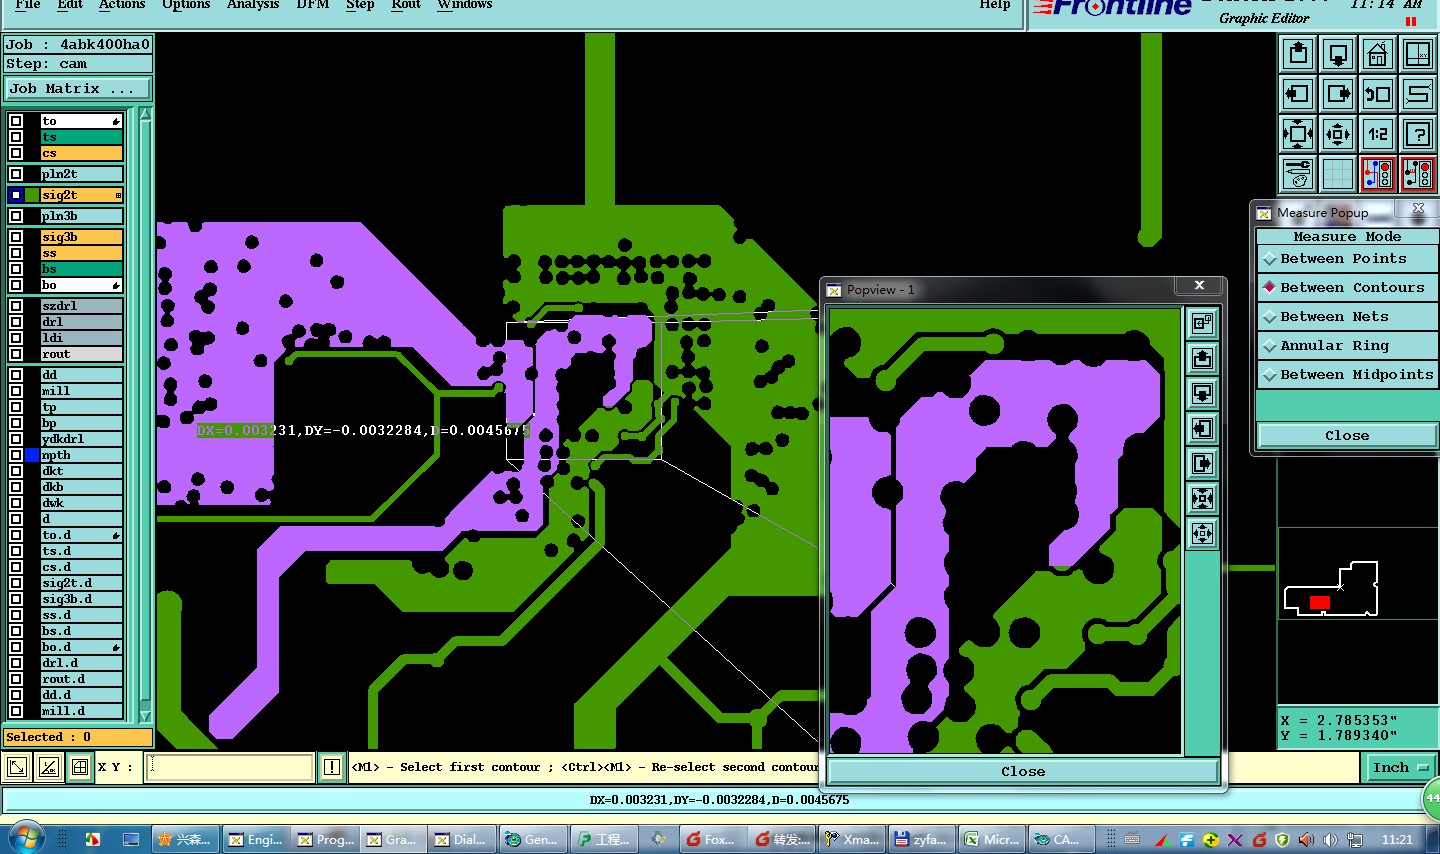Click the 1:2 zoom ratio icon
The height and width of the screenshot is (854, 1440).
(1378, 134)
